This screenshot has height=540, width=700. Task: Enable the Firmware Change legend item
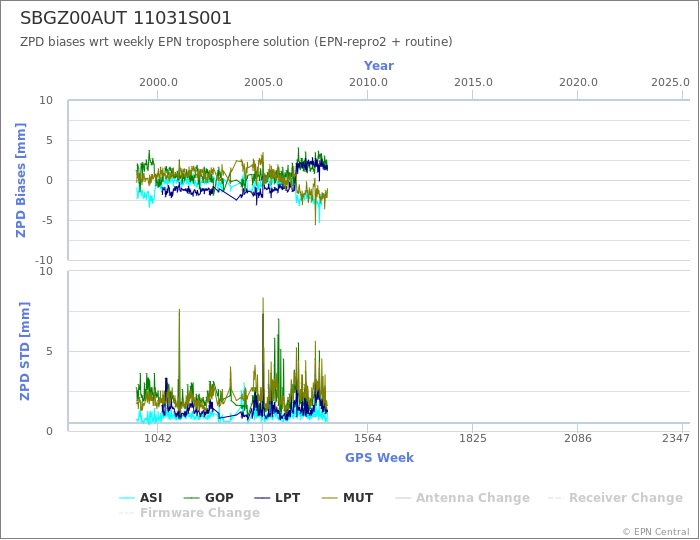pos(189,512)
